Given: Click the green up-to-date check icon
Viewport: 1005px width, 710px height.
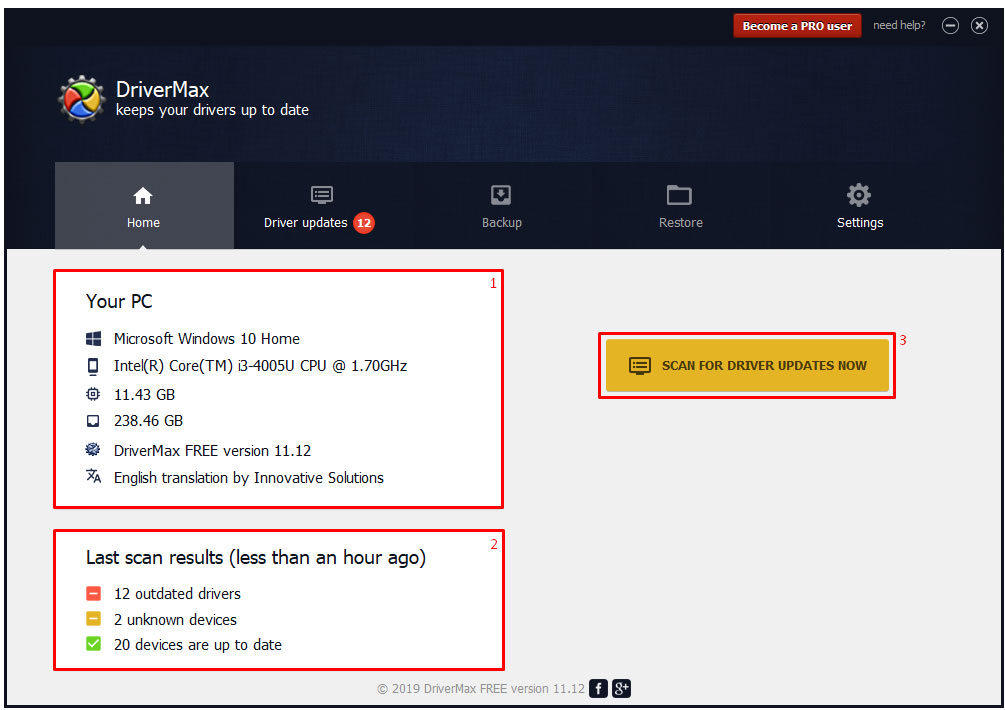Looking at the screenshot, I should [94, 643].
